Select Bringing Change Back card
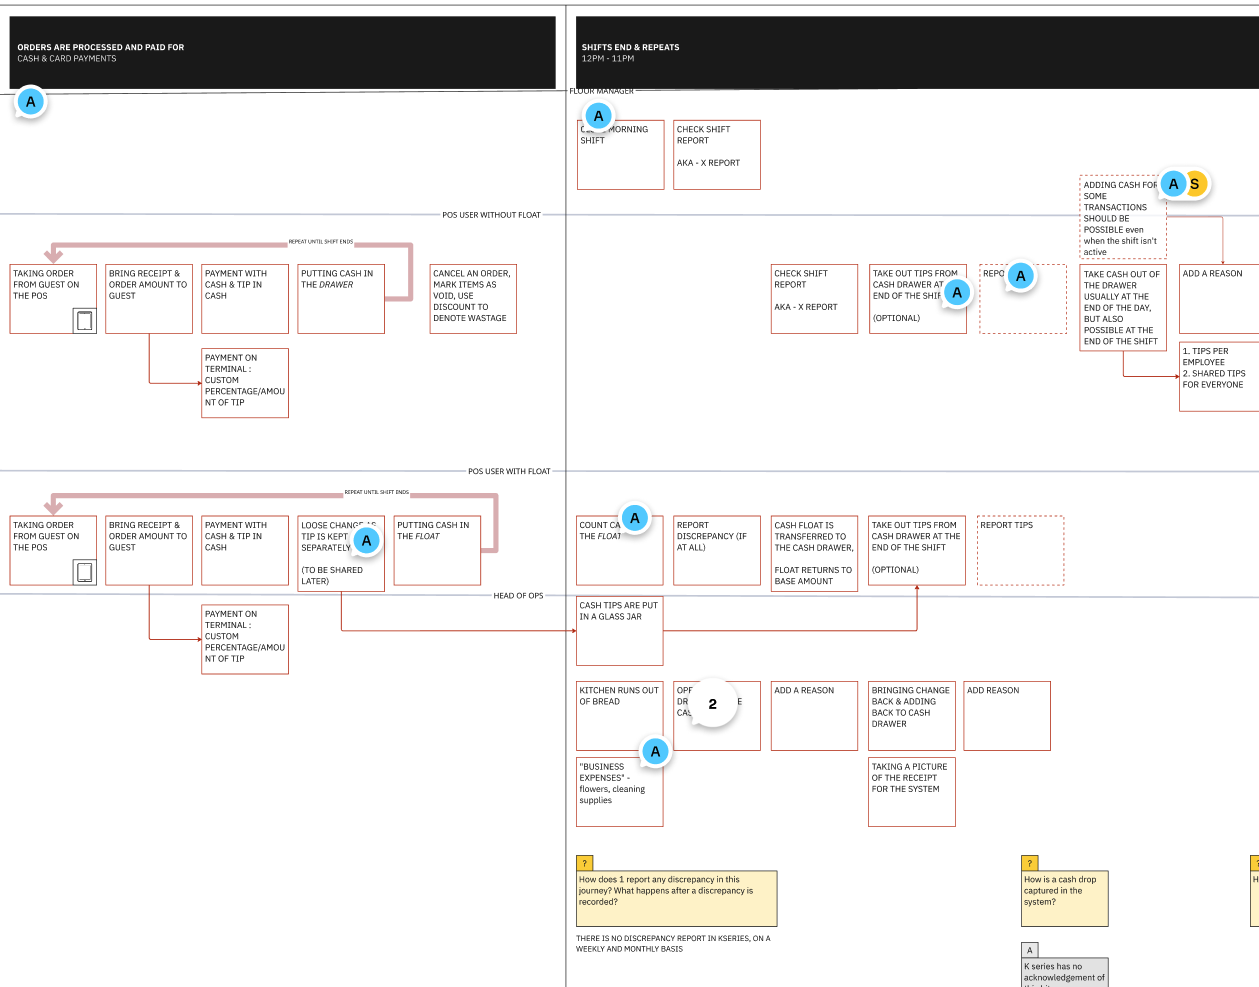The image size is (1259, 987). coord(912,716)
